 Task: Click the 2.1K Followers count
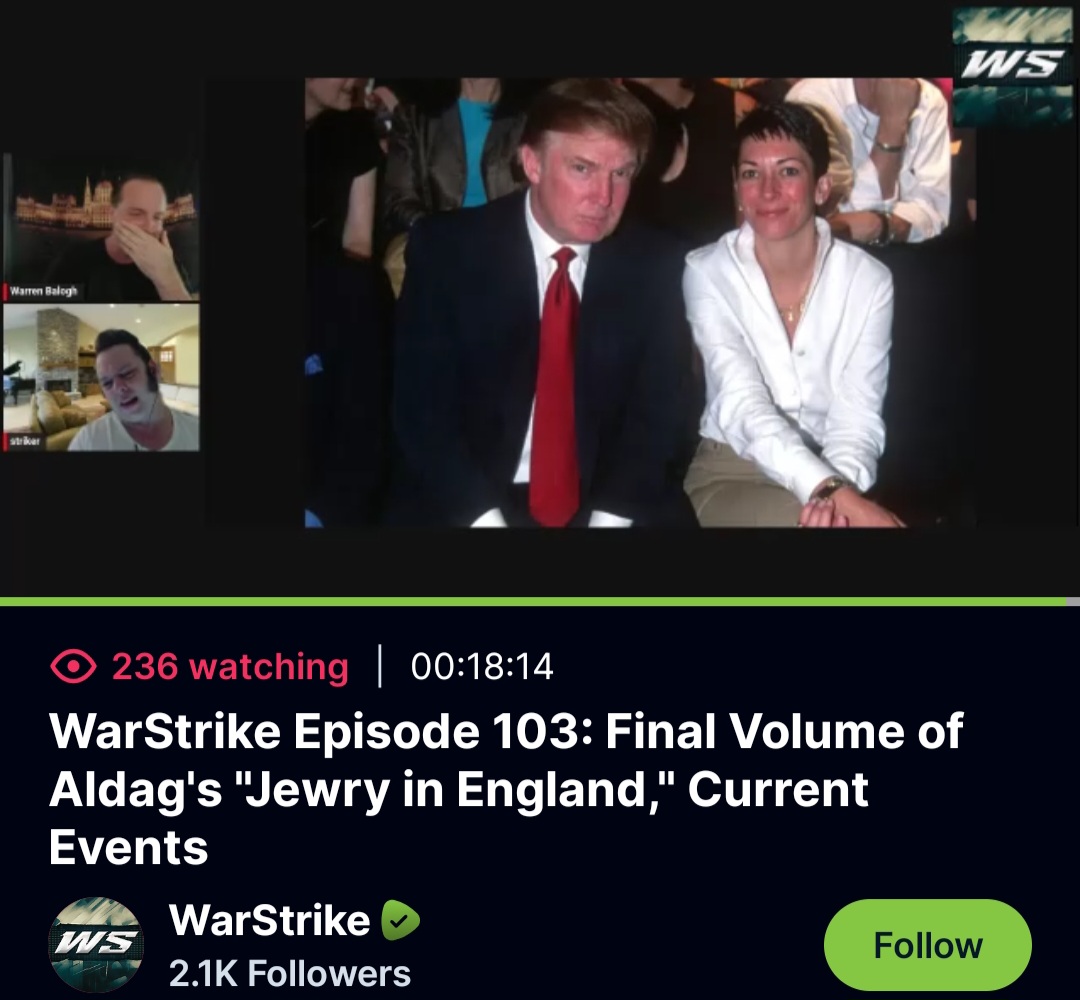coord(290,973)
